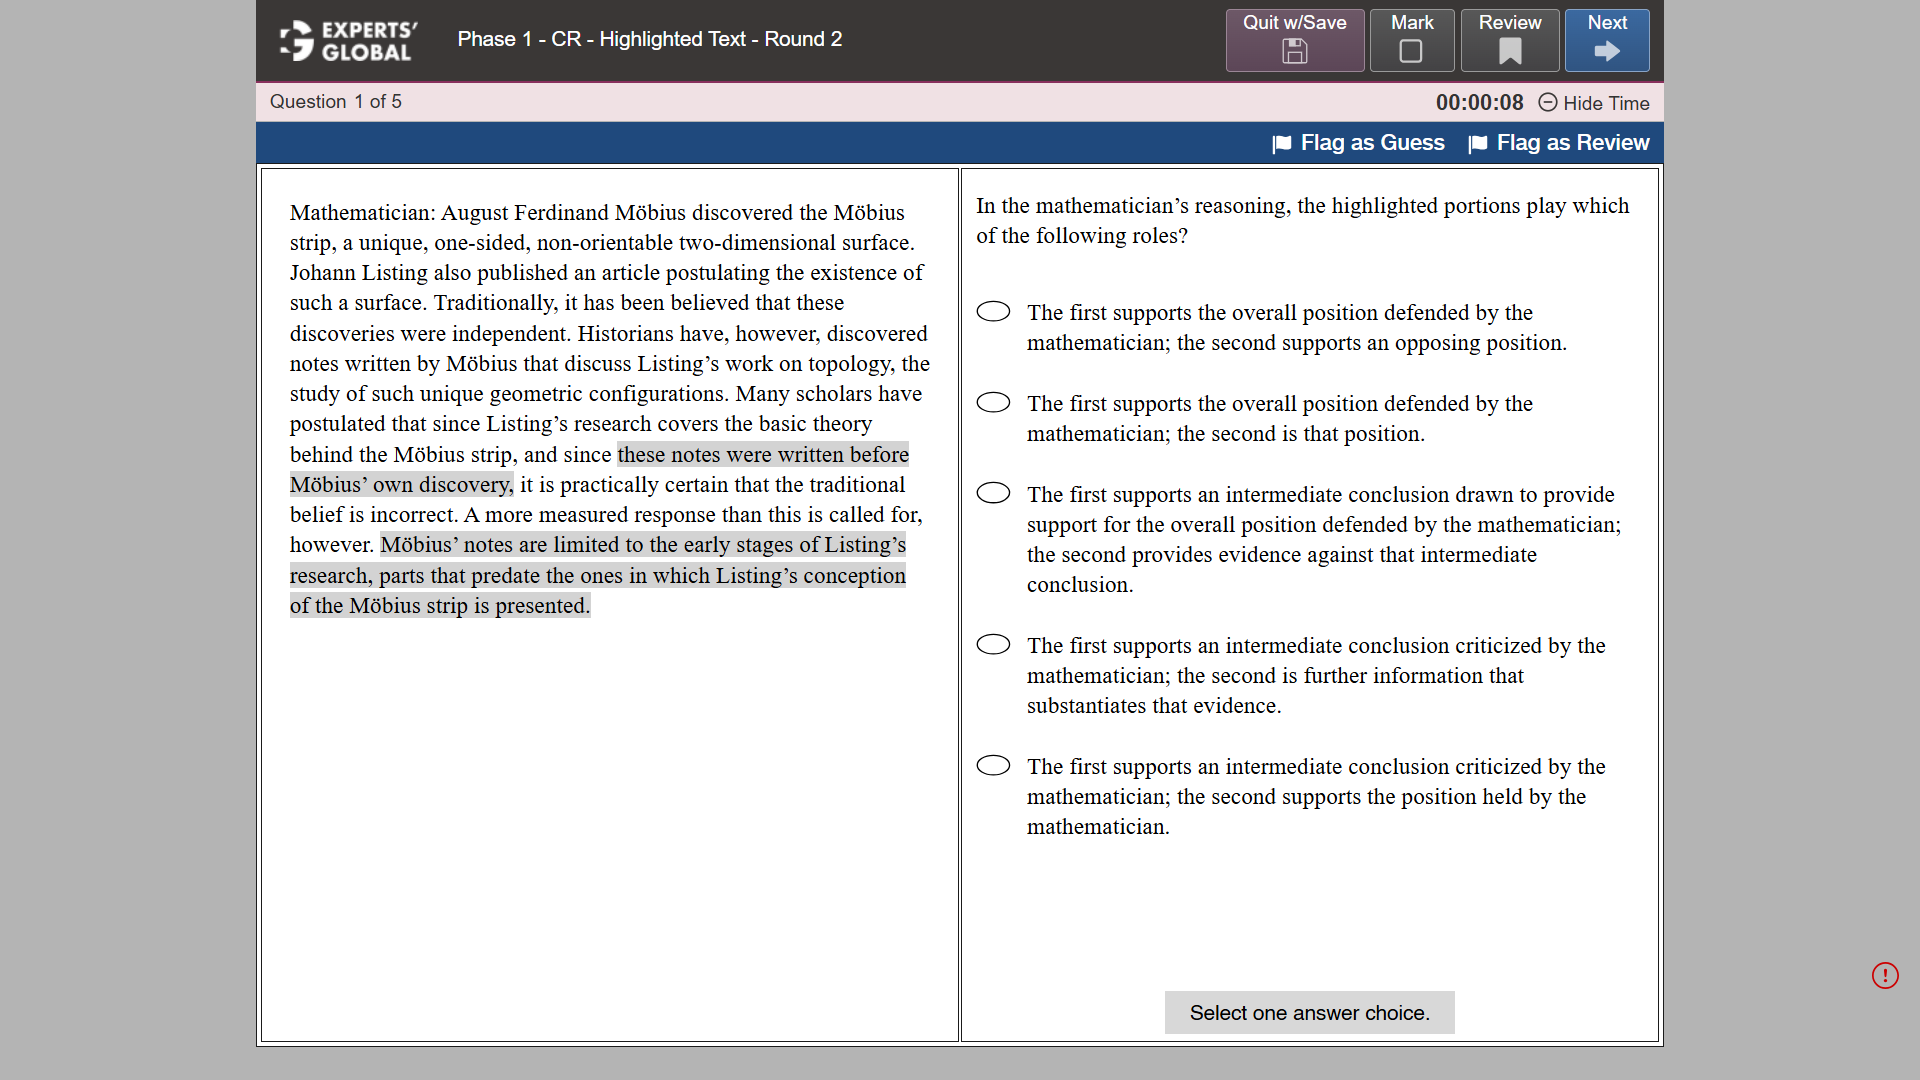Click the Experts' Global logo
Screen dimensions: 1920x1080
344,41
